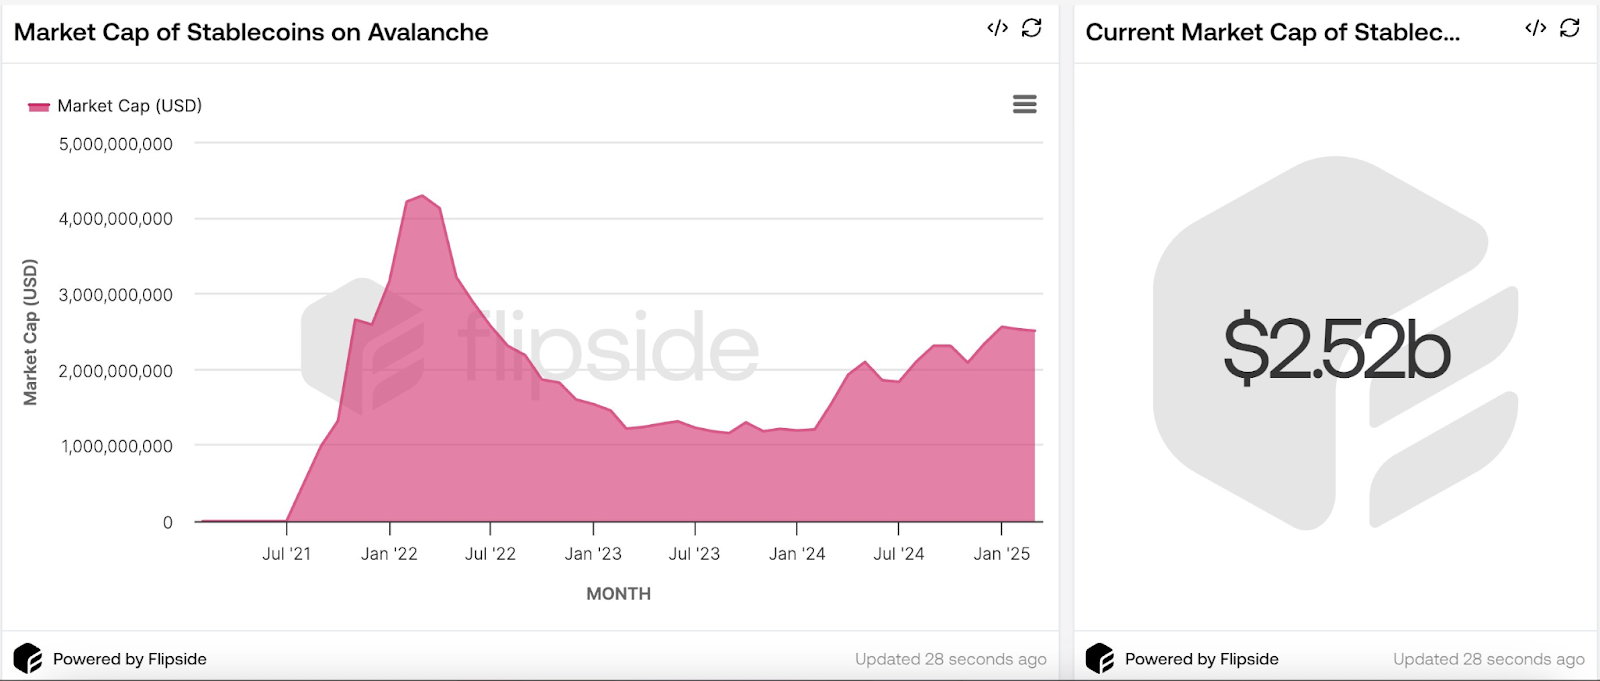
Task: Expand the chart context menu for download options
Action: pos(1024,104)
